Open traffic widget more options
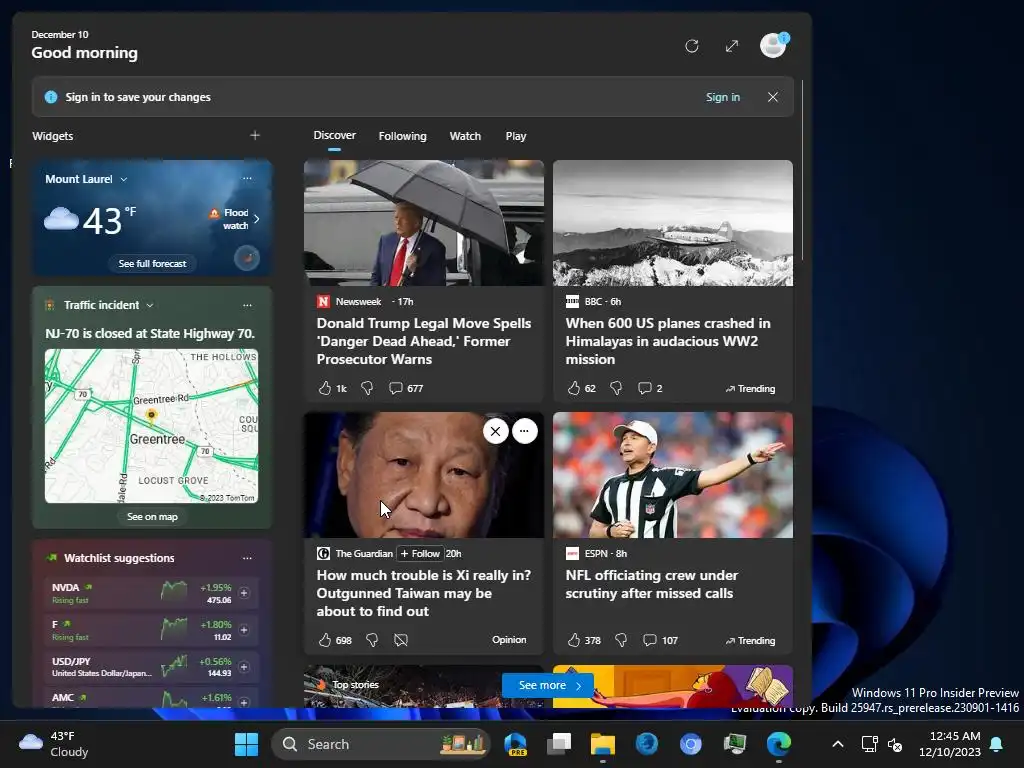1024x768 pixels. pyautogui.click(x=247, y=305)
